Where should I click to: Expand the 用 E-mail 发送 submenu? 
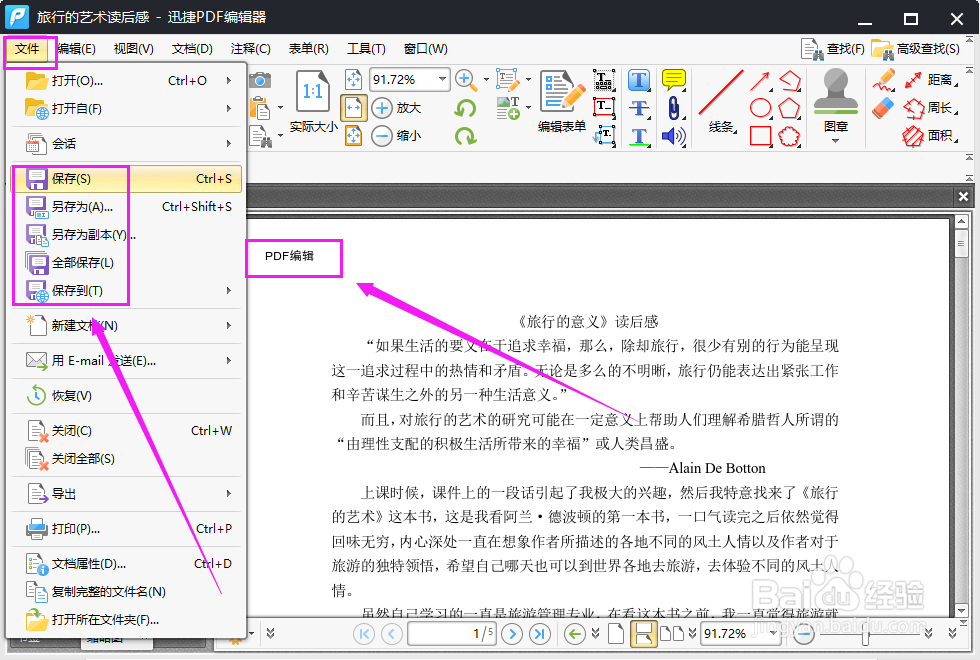tap(126, 361)
